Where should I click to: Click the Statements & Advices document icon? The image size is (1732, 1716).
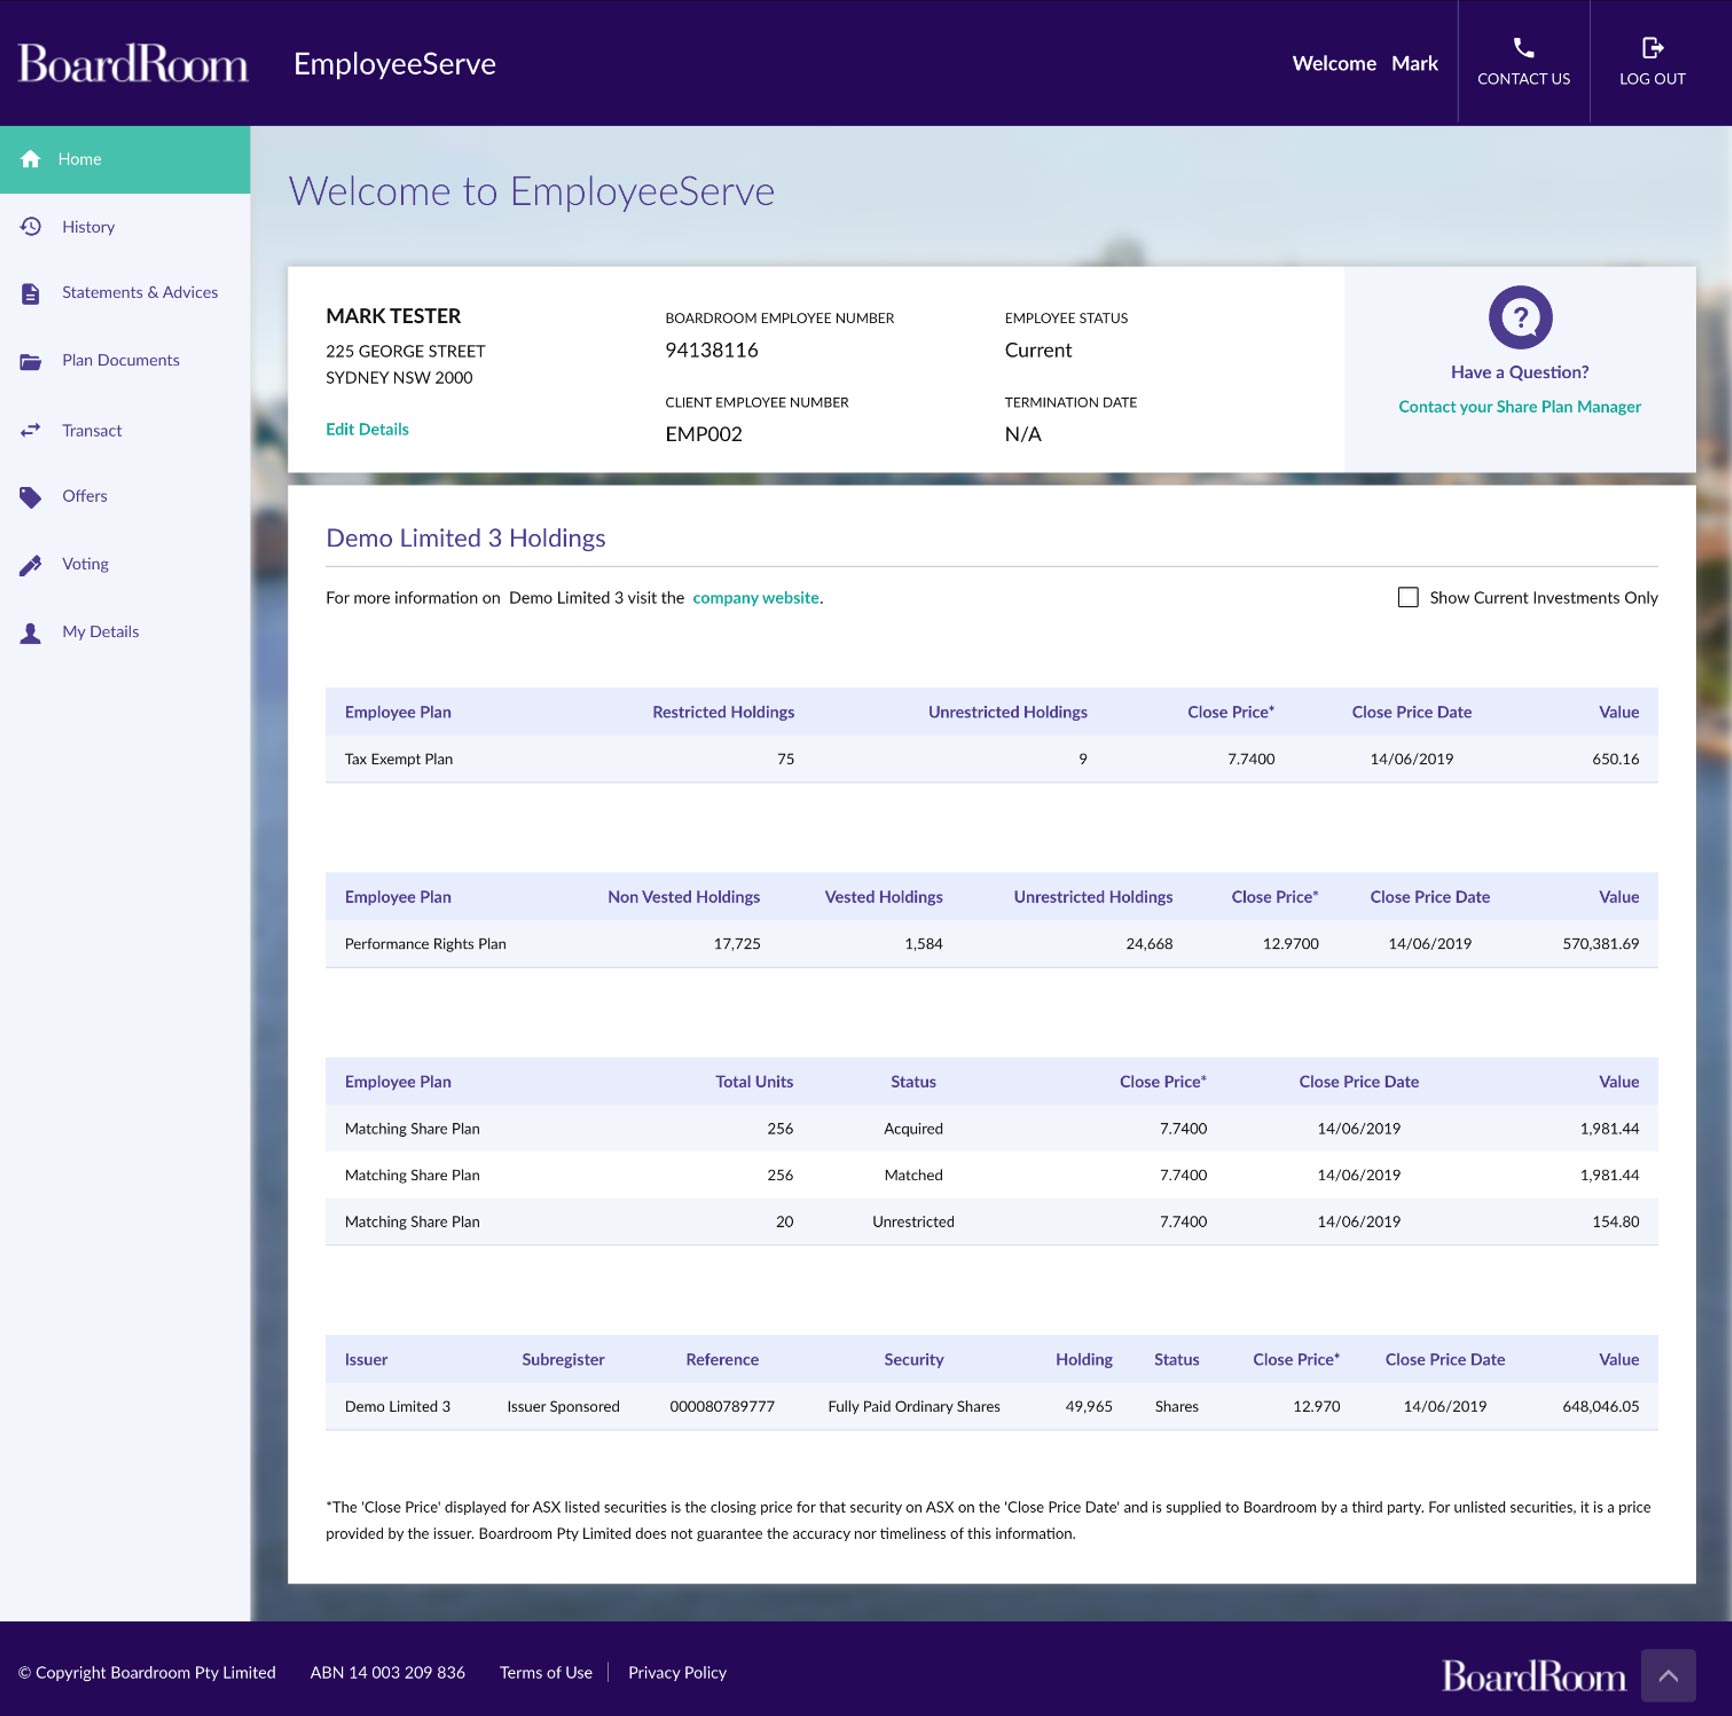point(30,293)
